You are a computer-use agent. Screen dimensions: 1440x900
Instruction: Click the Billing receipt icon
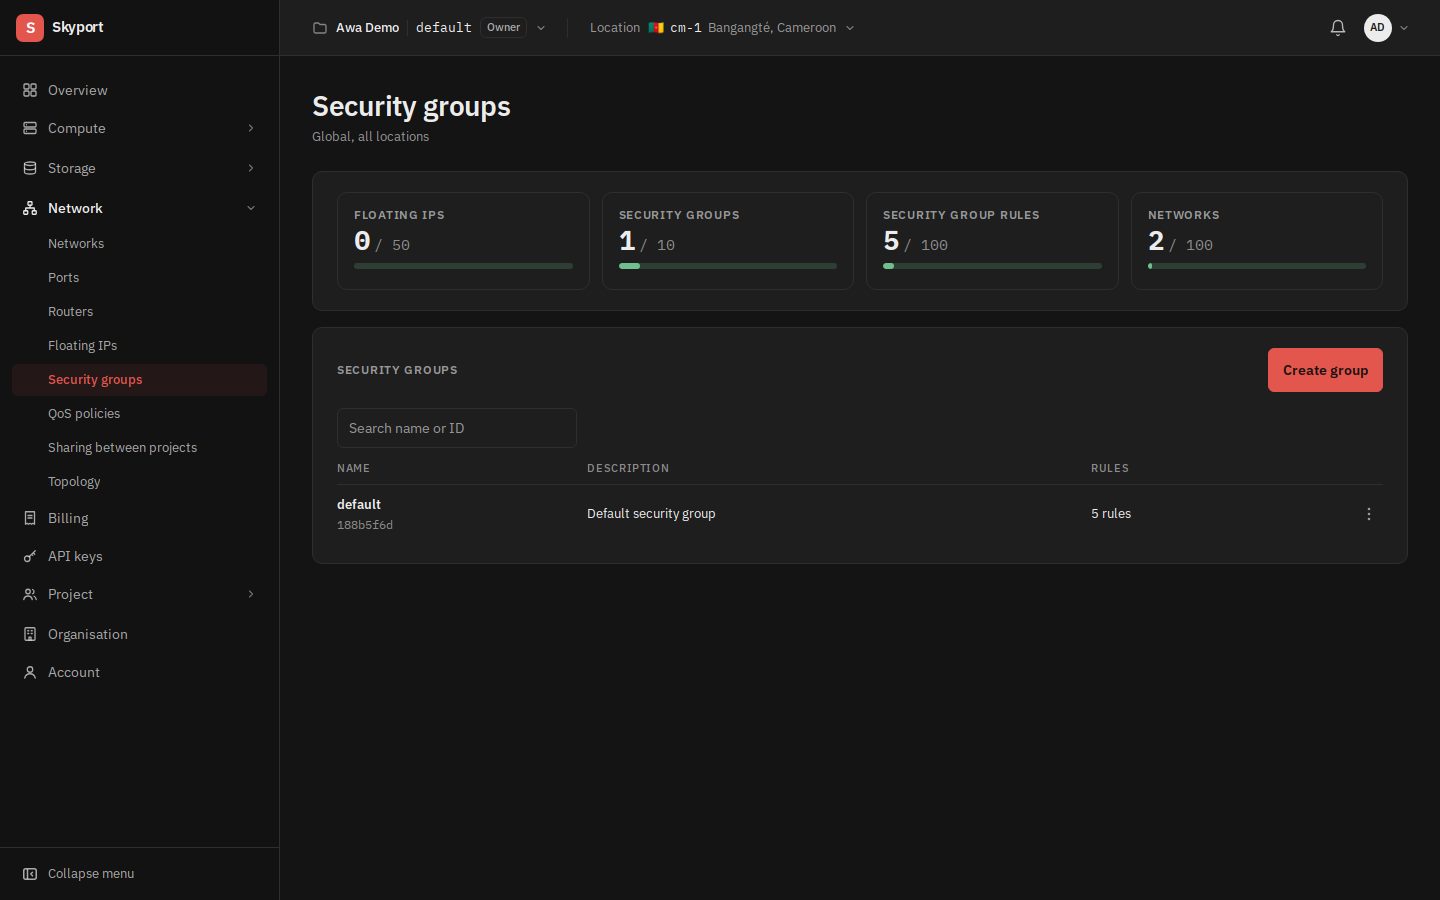[x=30, y=518]
